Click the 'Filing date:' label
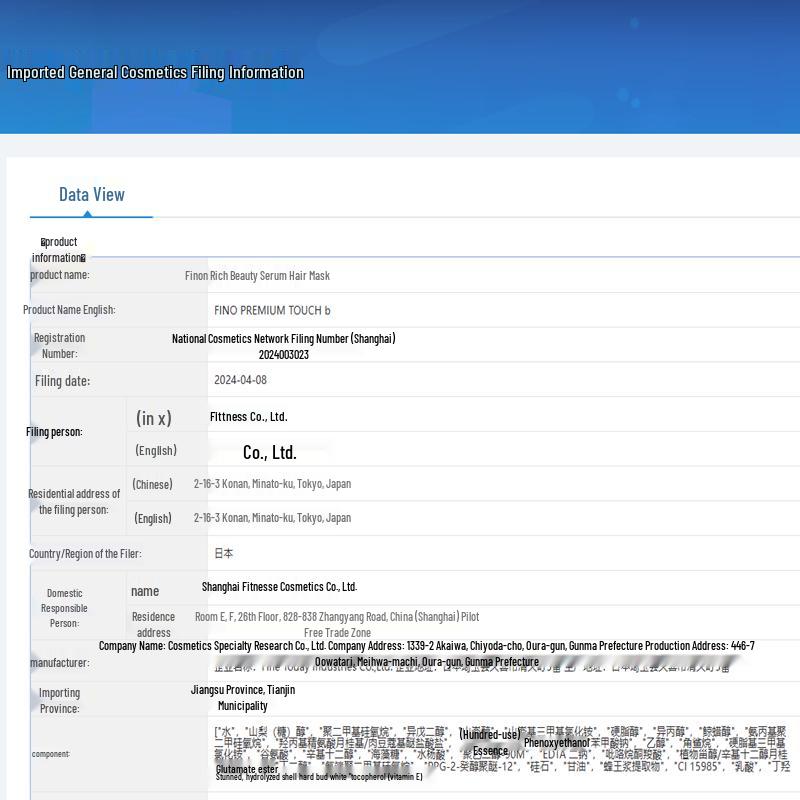800x800 pixels. [62, 381]
